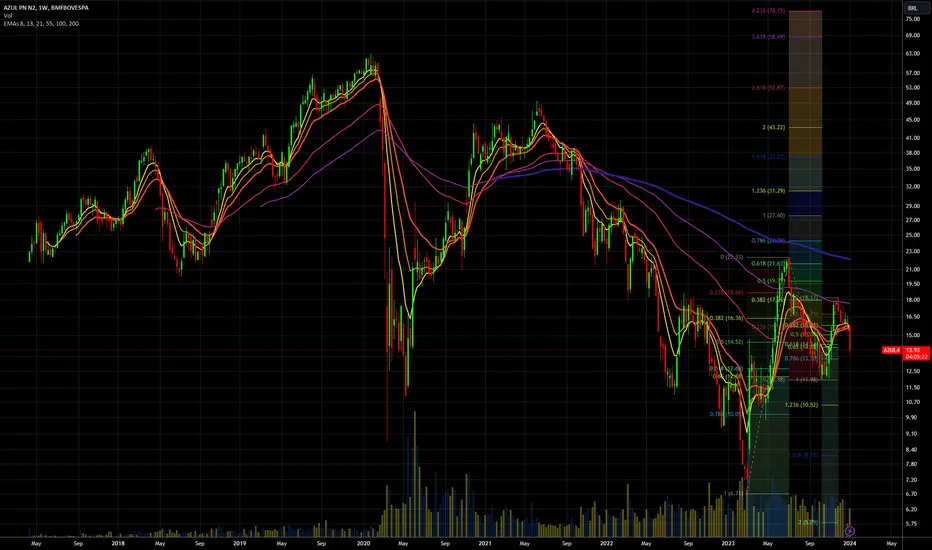Click the 45.00 price scale label

tap(912, 120)
